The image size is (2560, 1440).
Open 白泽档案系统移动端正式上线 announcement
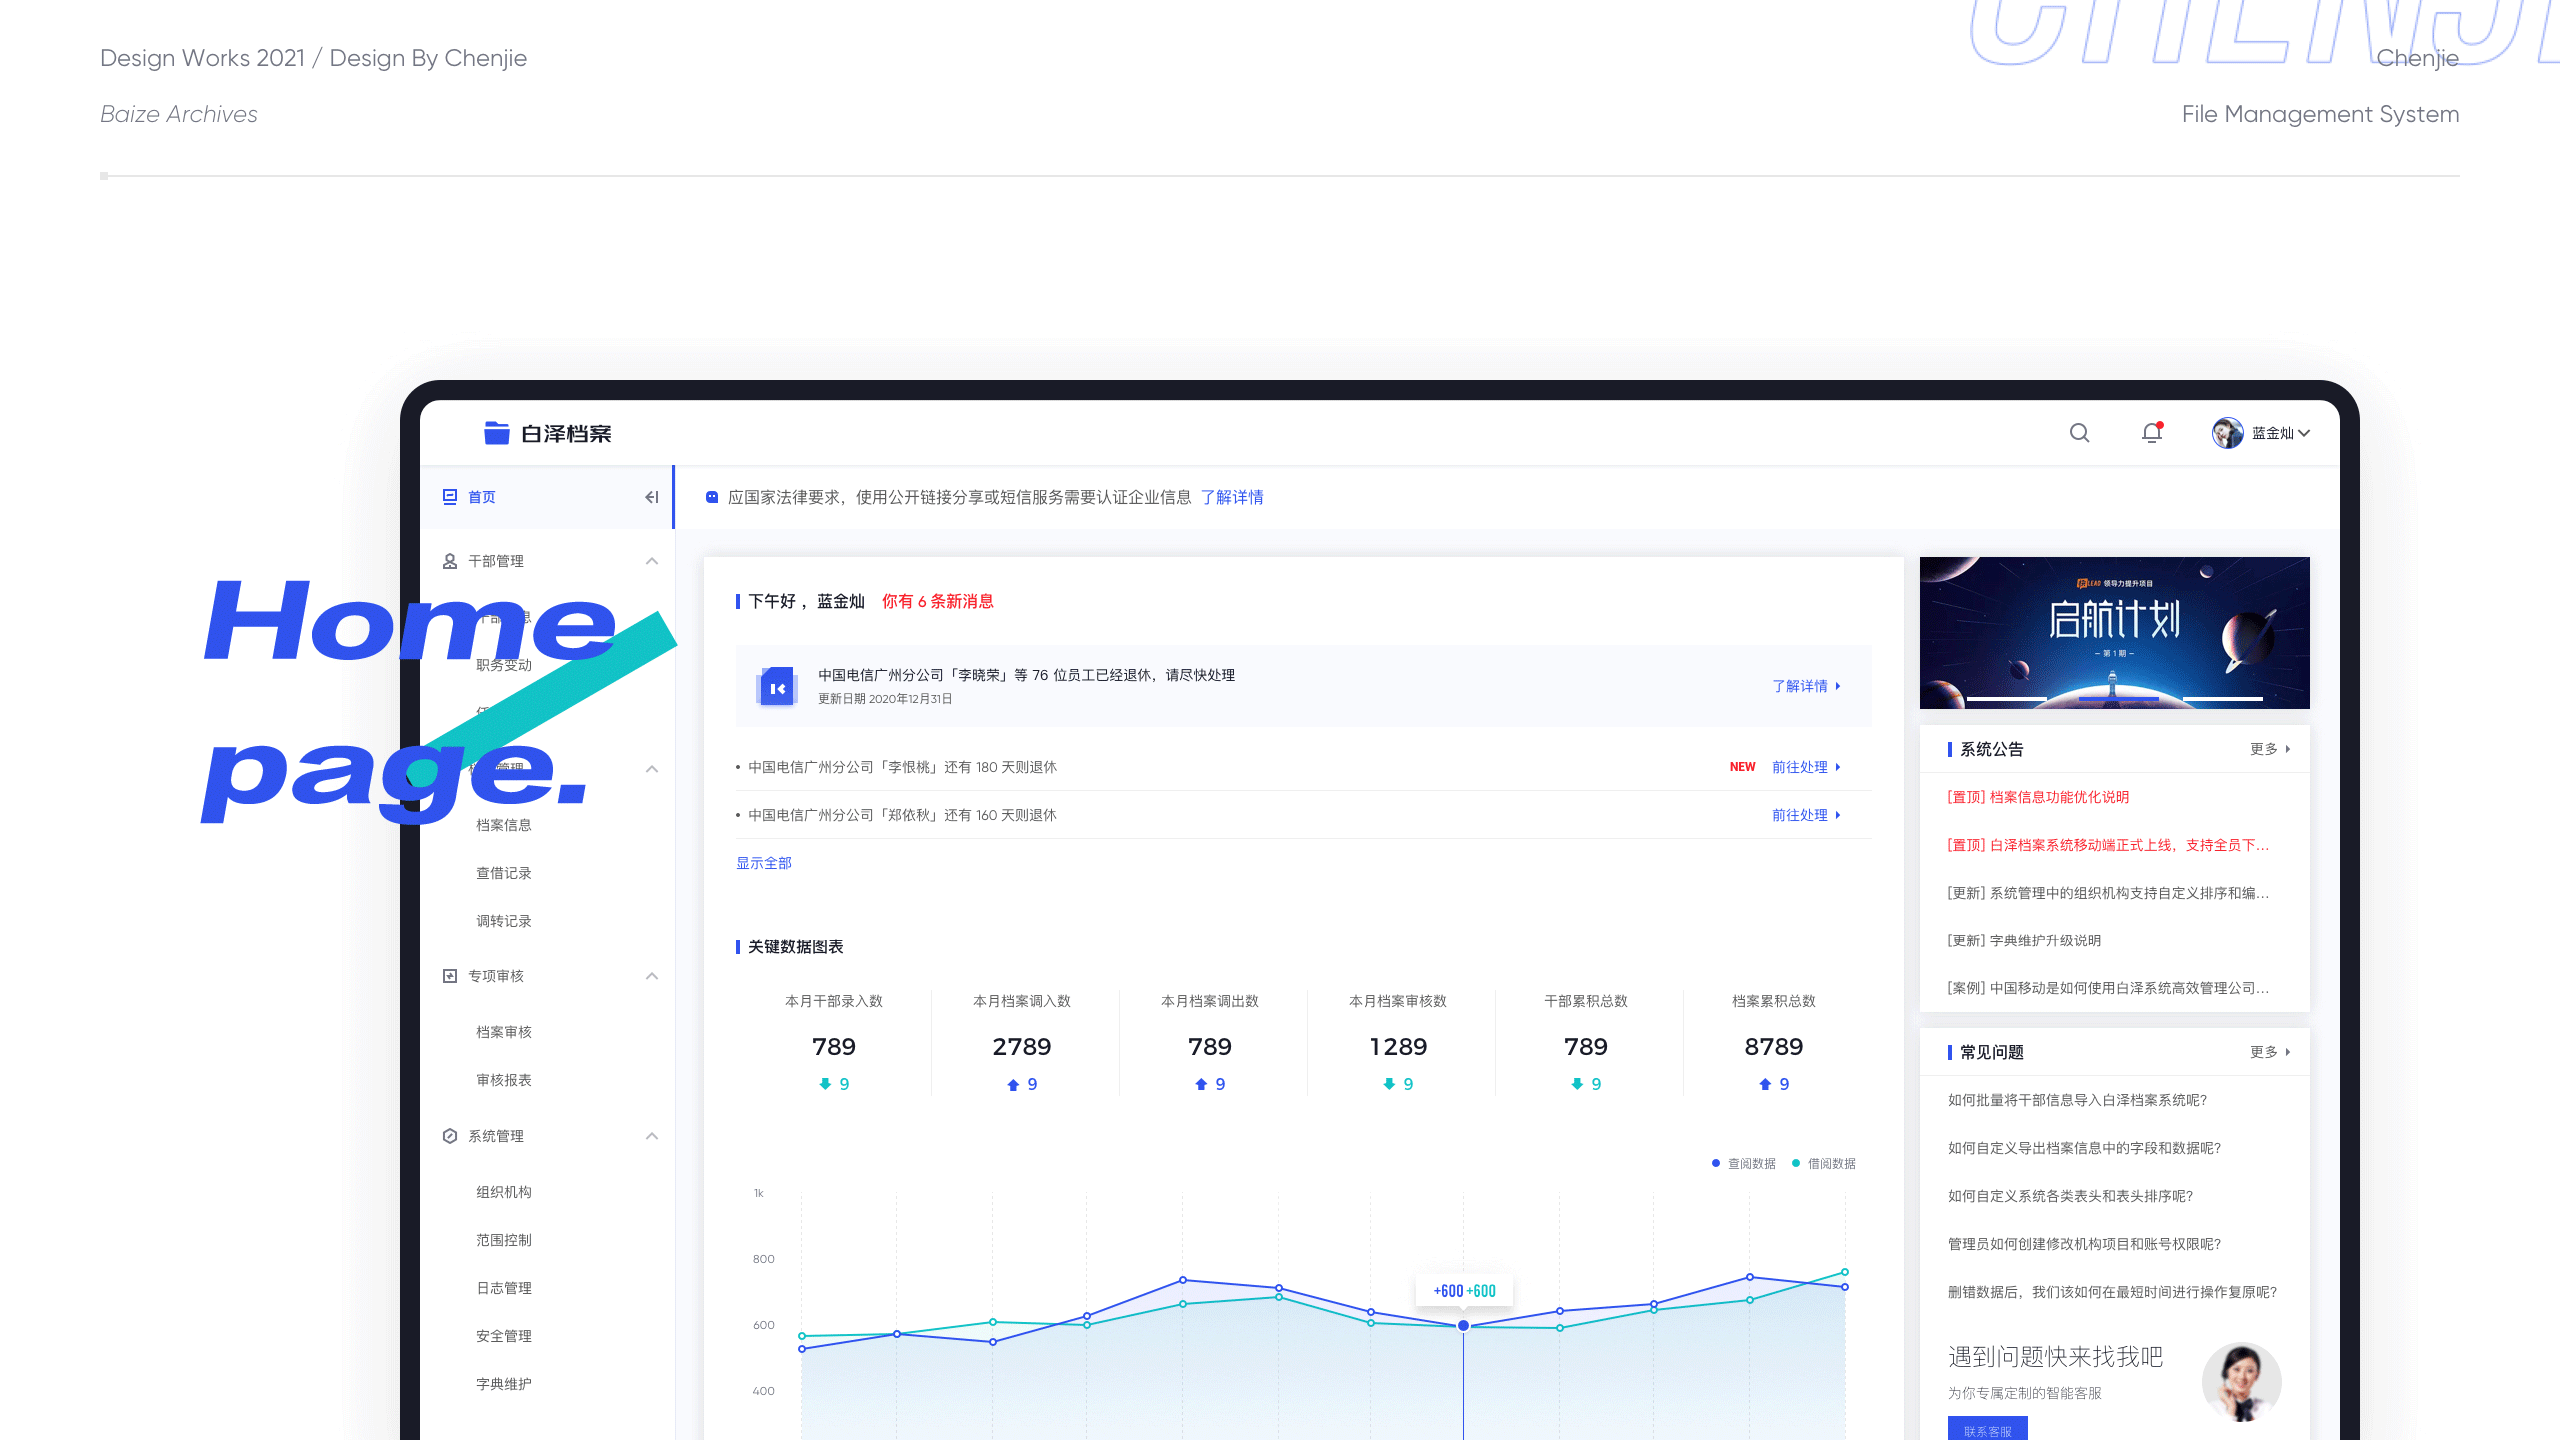[2108, 845]
